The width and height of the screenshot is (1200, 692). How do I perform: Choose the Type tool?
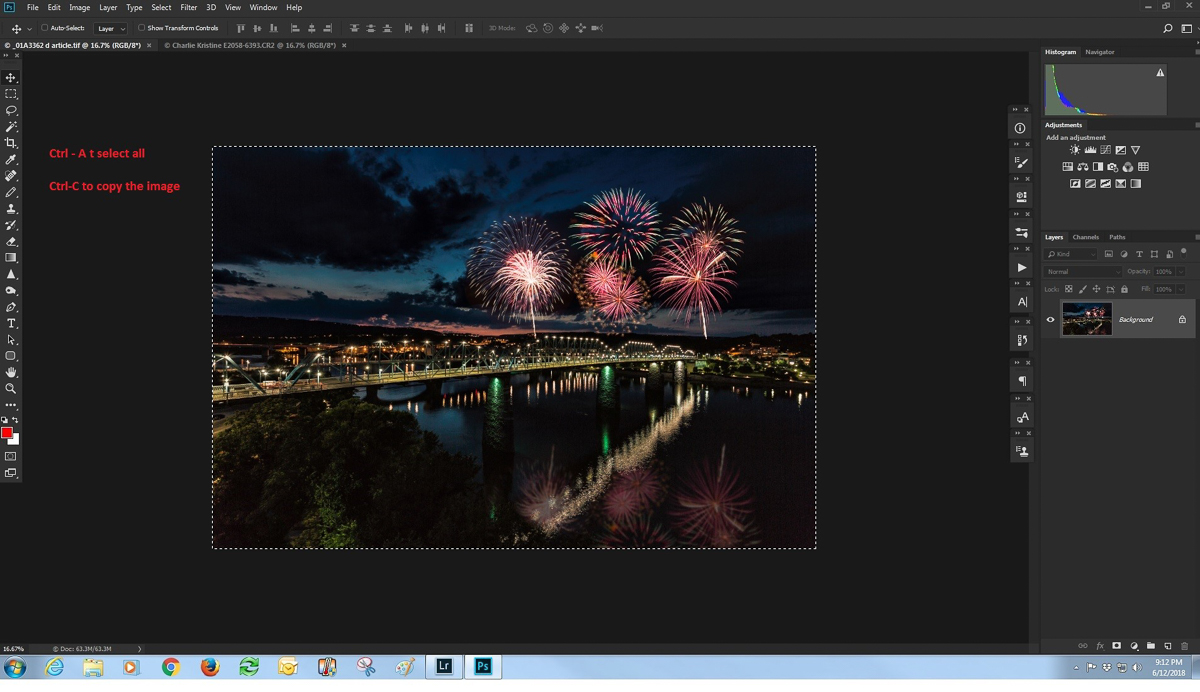pyautogui.click(x=11, y=324)
